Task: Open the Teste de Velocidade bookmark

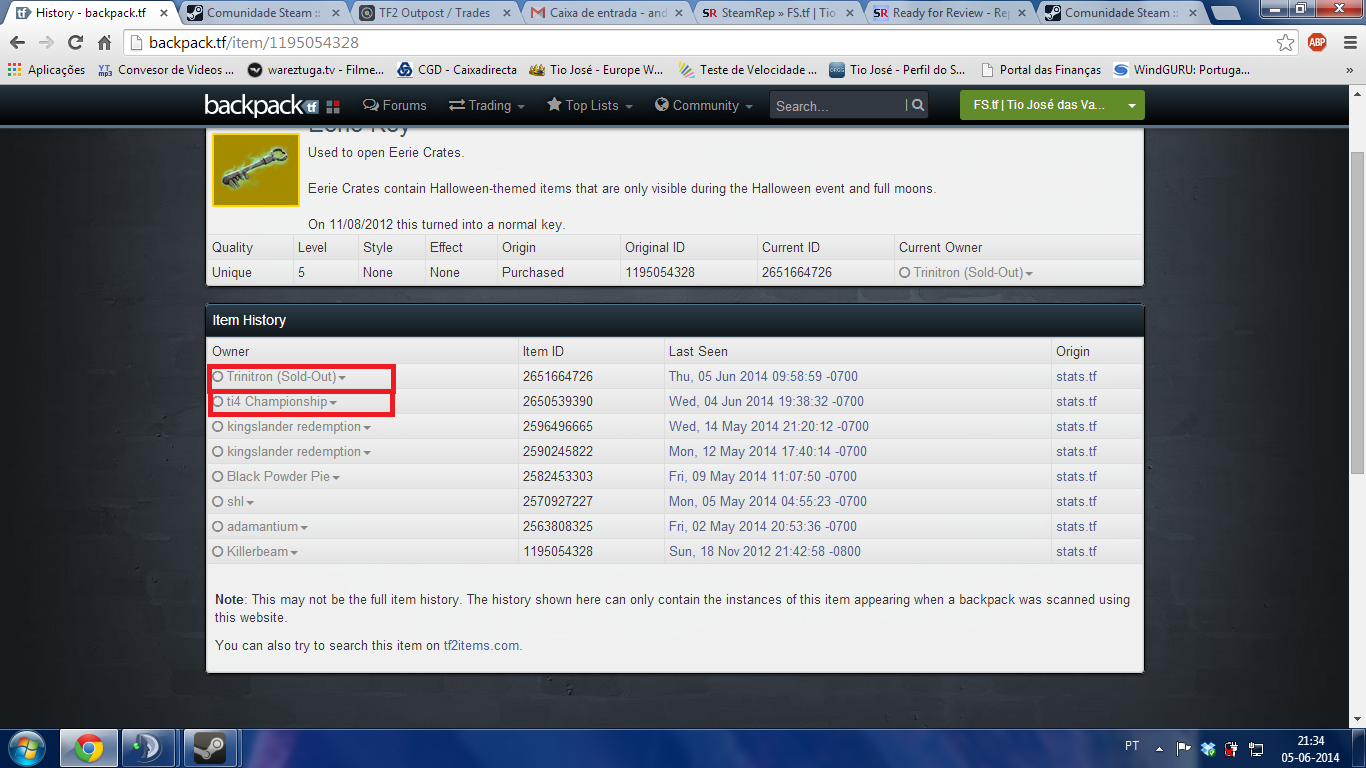Action: pyautogui.click(x=748, y=70)
